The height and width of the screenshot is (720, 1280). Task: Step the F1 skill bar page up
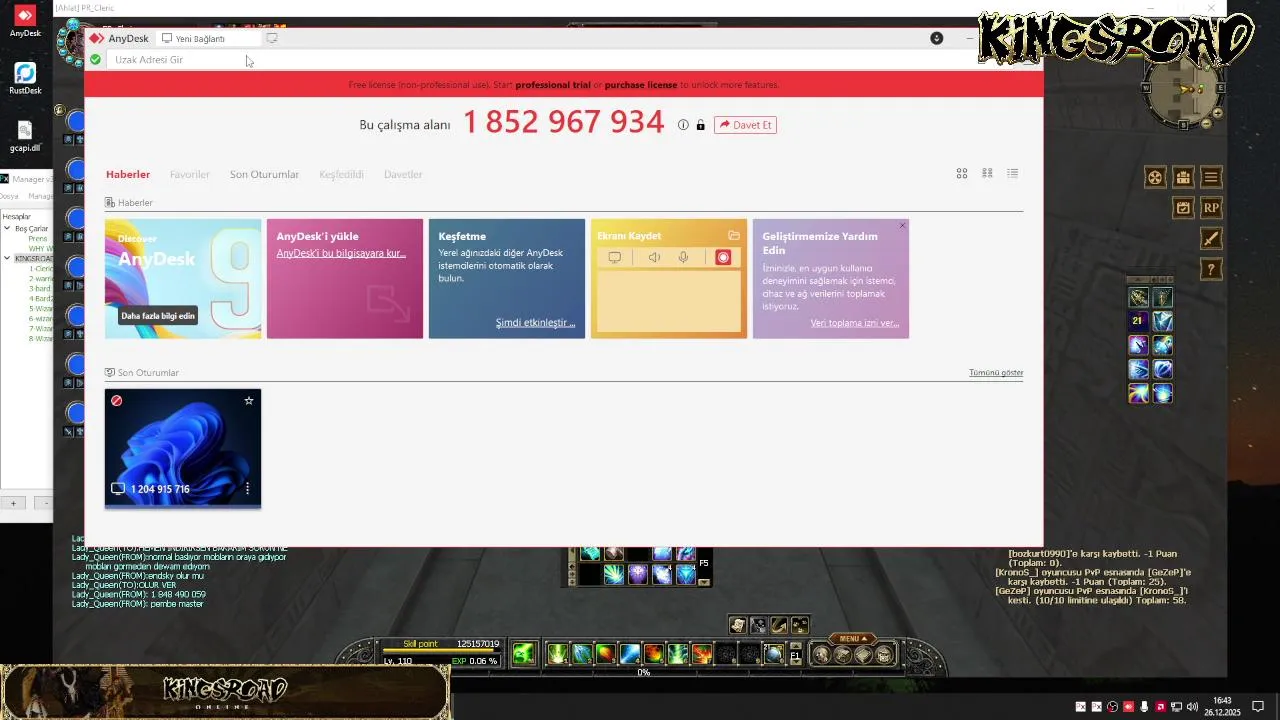click(x=796, y=647)
